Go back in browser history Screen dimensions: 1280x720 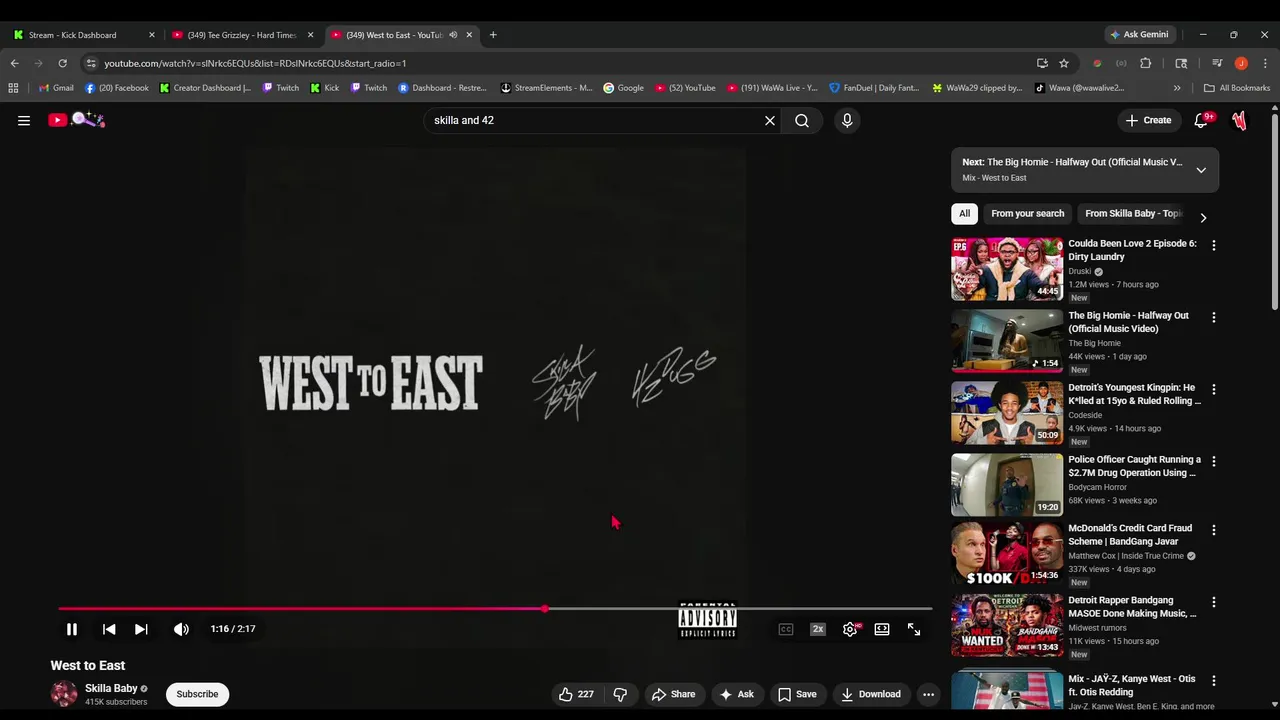(x=14, y=63)
